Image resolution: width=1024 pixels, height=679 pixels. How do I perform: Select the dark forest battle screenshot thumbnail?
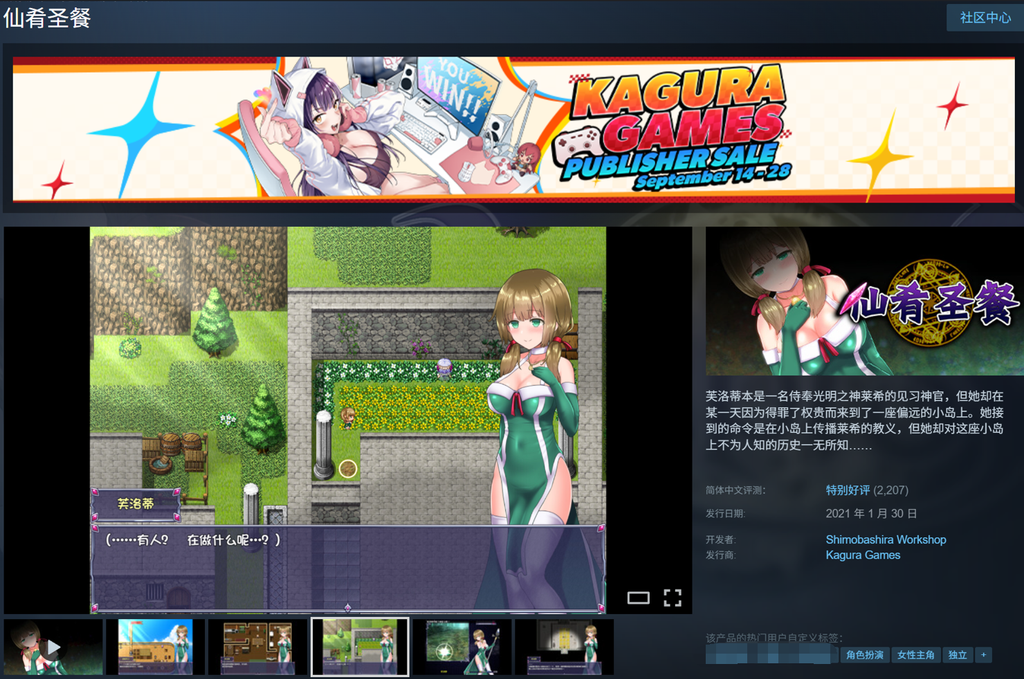pos(462,647)
